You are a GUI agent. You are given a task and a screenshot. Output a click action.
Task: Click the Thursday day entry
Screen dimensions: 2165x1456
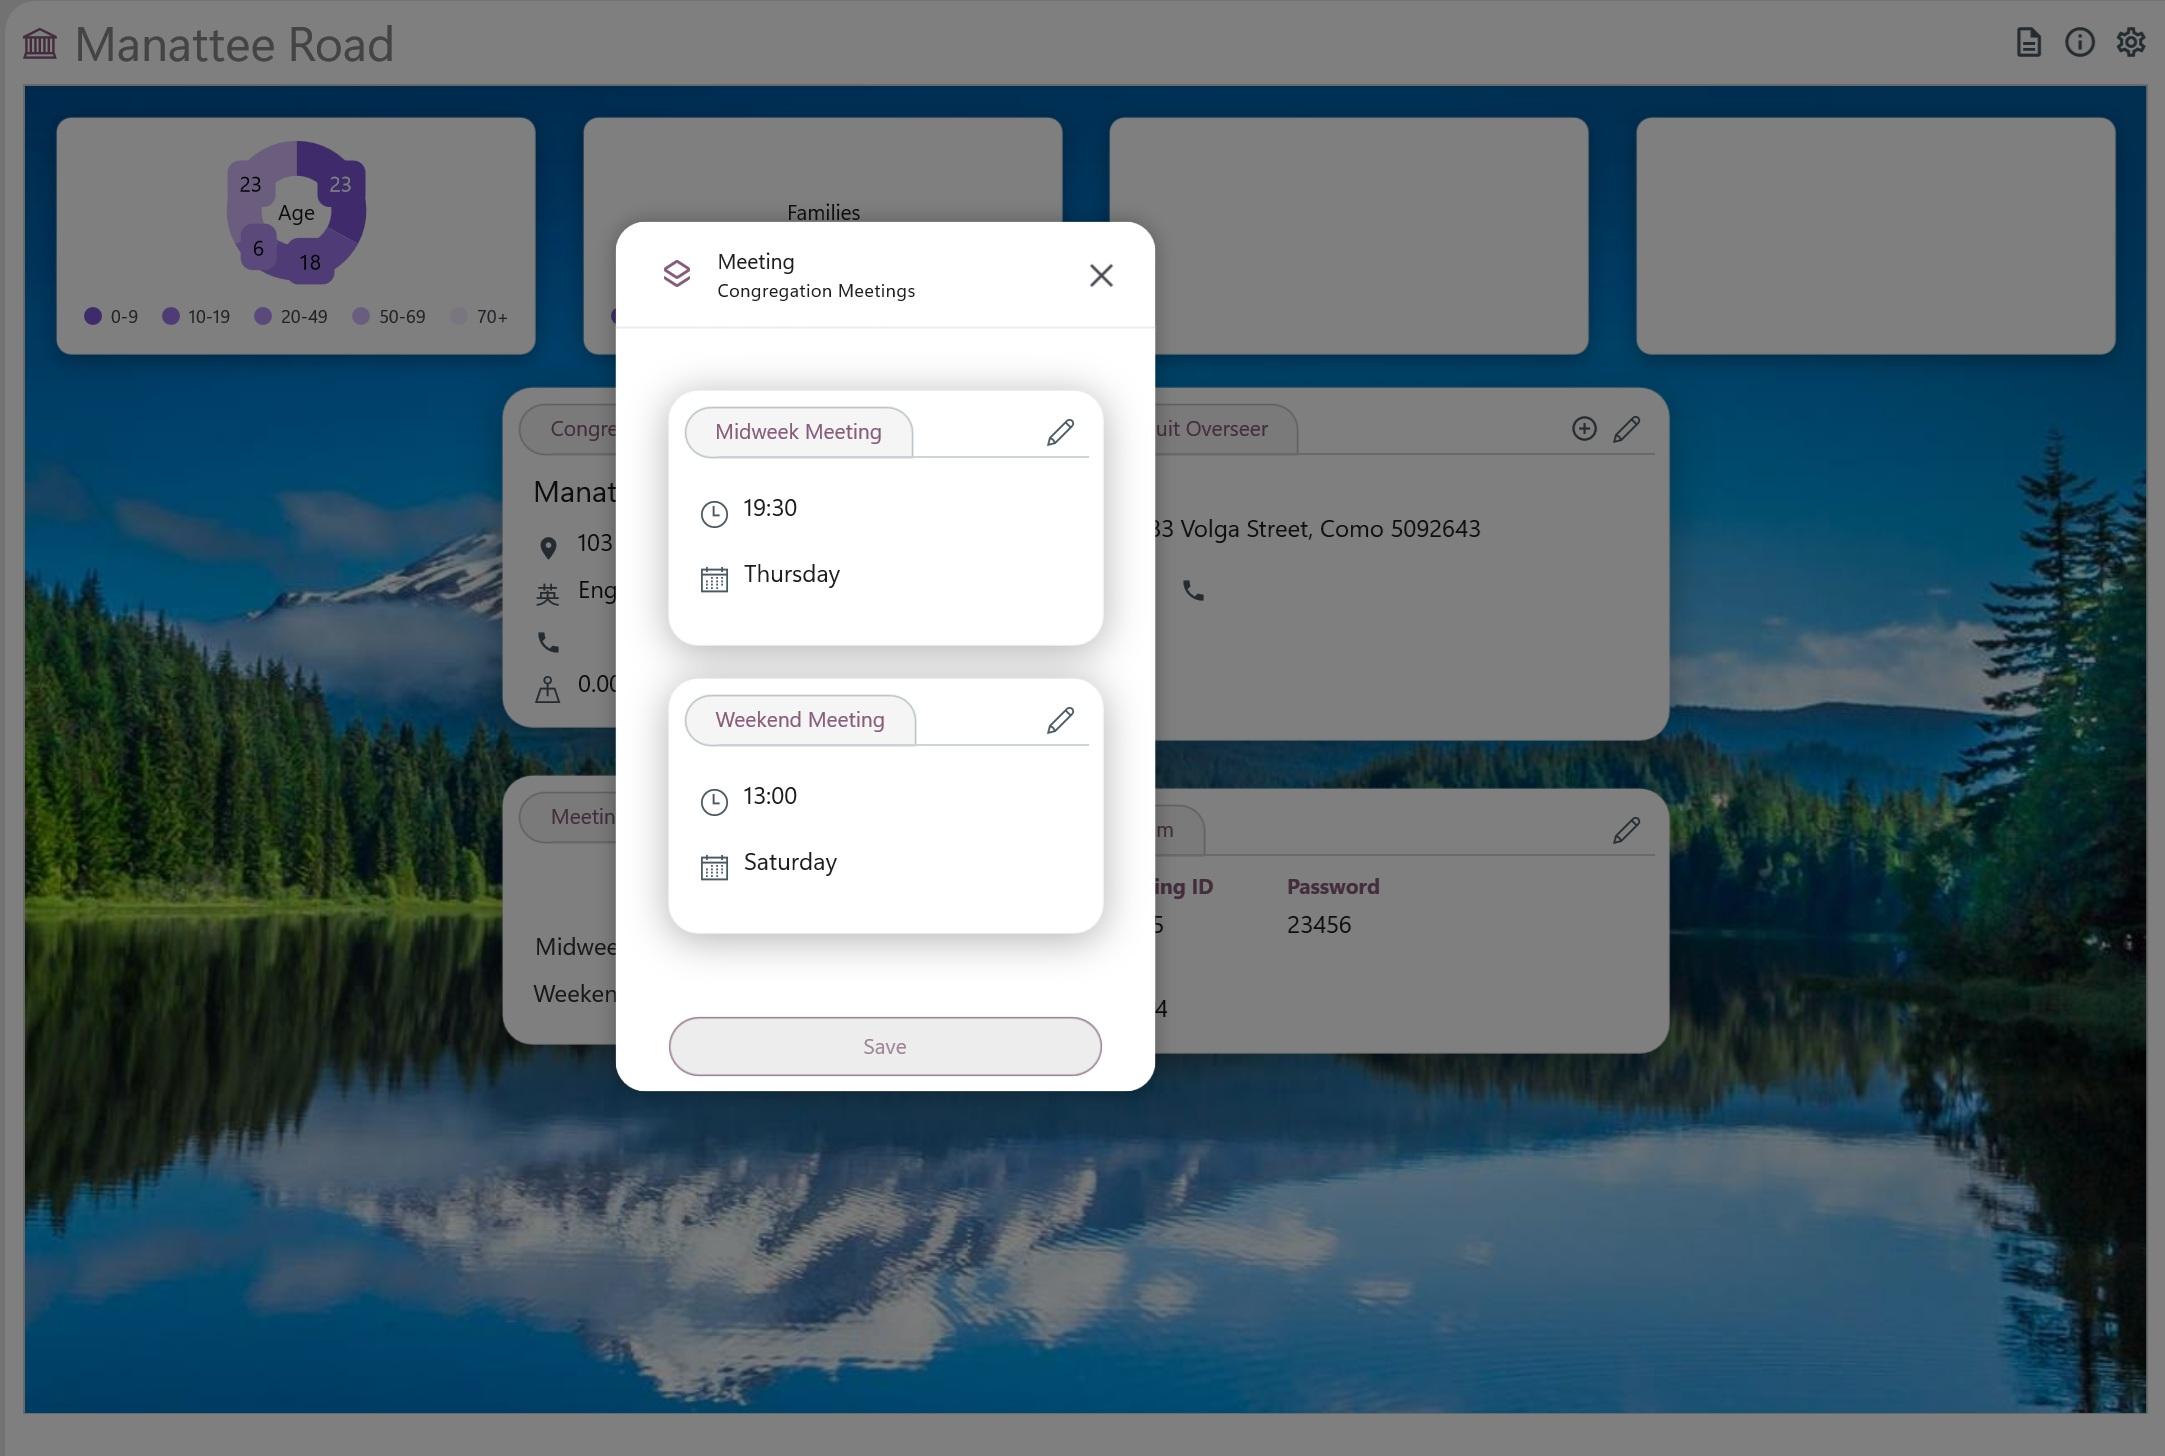pos(791,574)
